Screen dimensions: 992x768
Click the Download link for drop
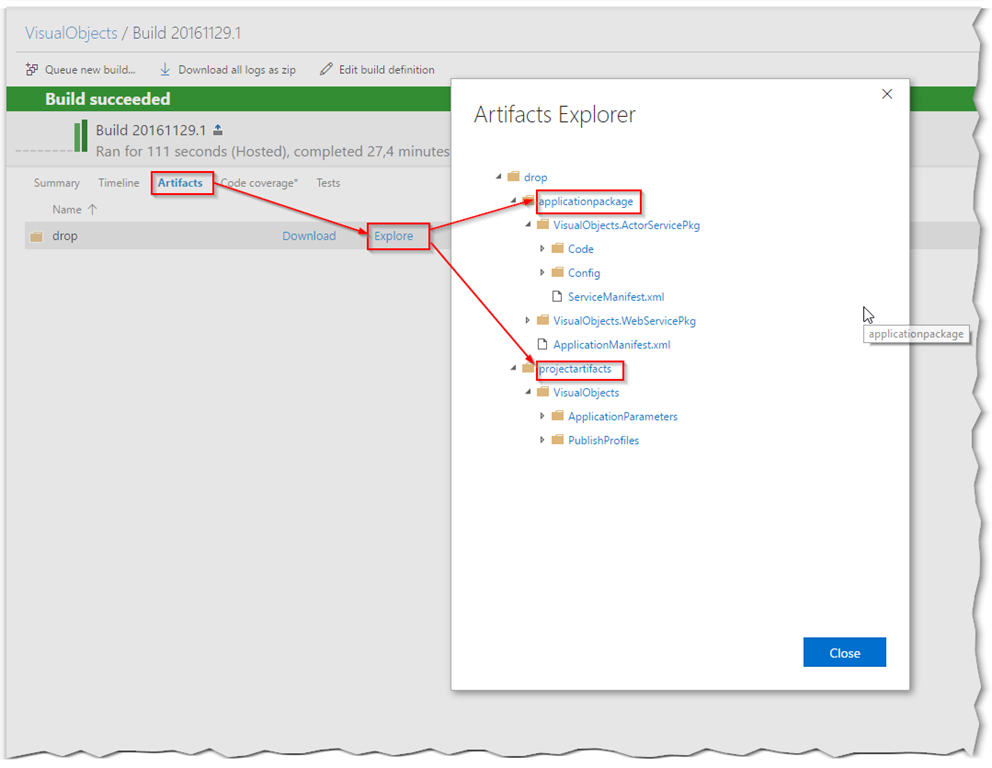coord(309,236)
